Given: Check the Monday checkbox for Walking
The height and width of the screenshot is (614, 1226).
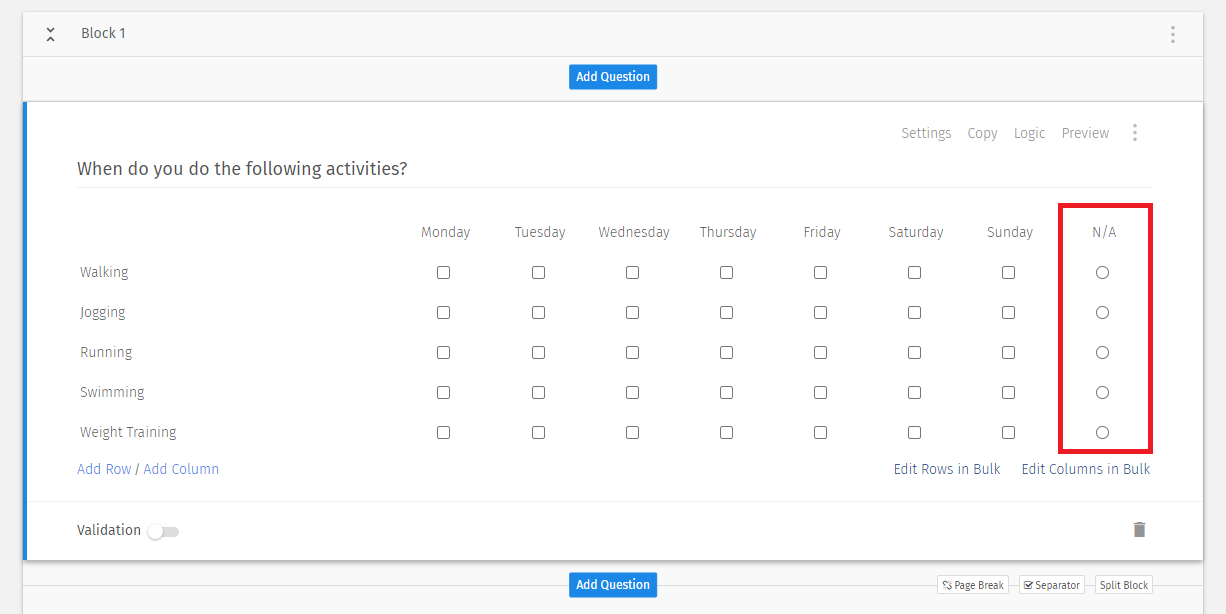Looking at the screenshot, I should point(443,272).
